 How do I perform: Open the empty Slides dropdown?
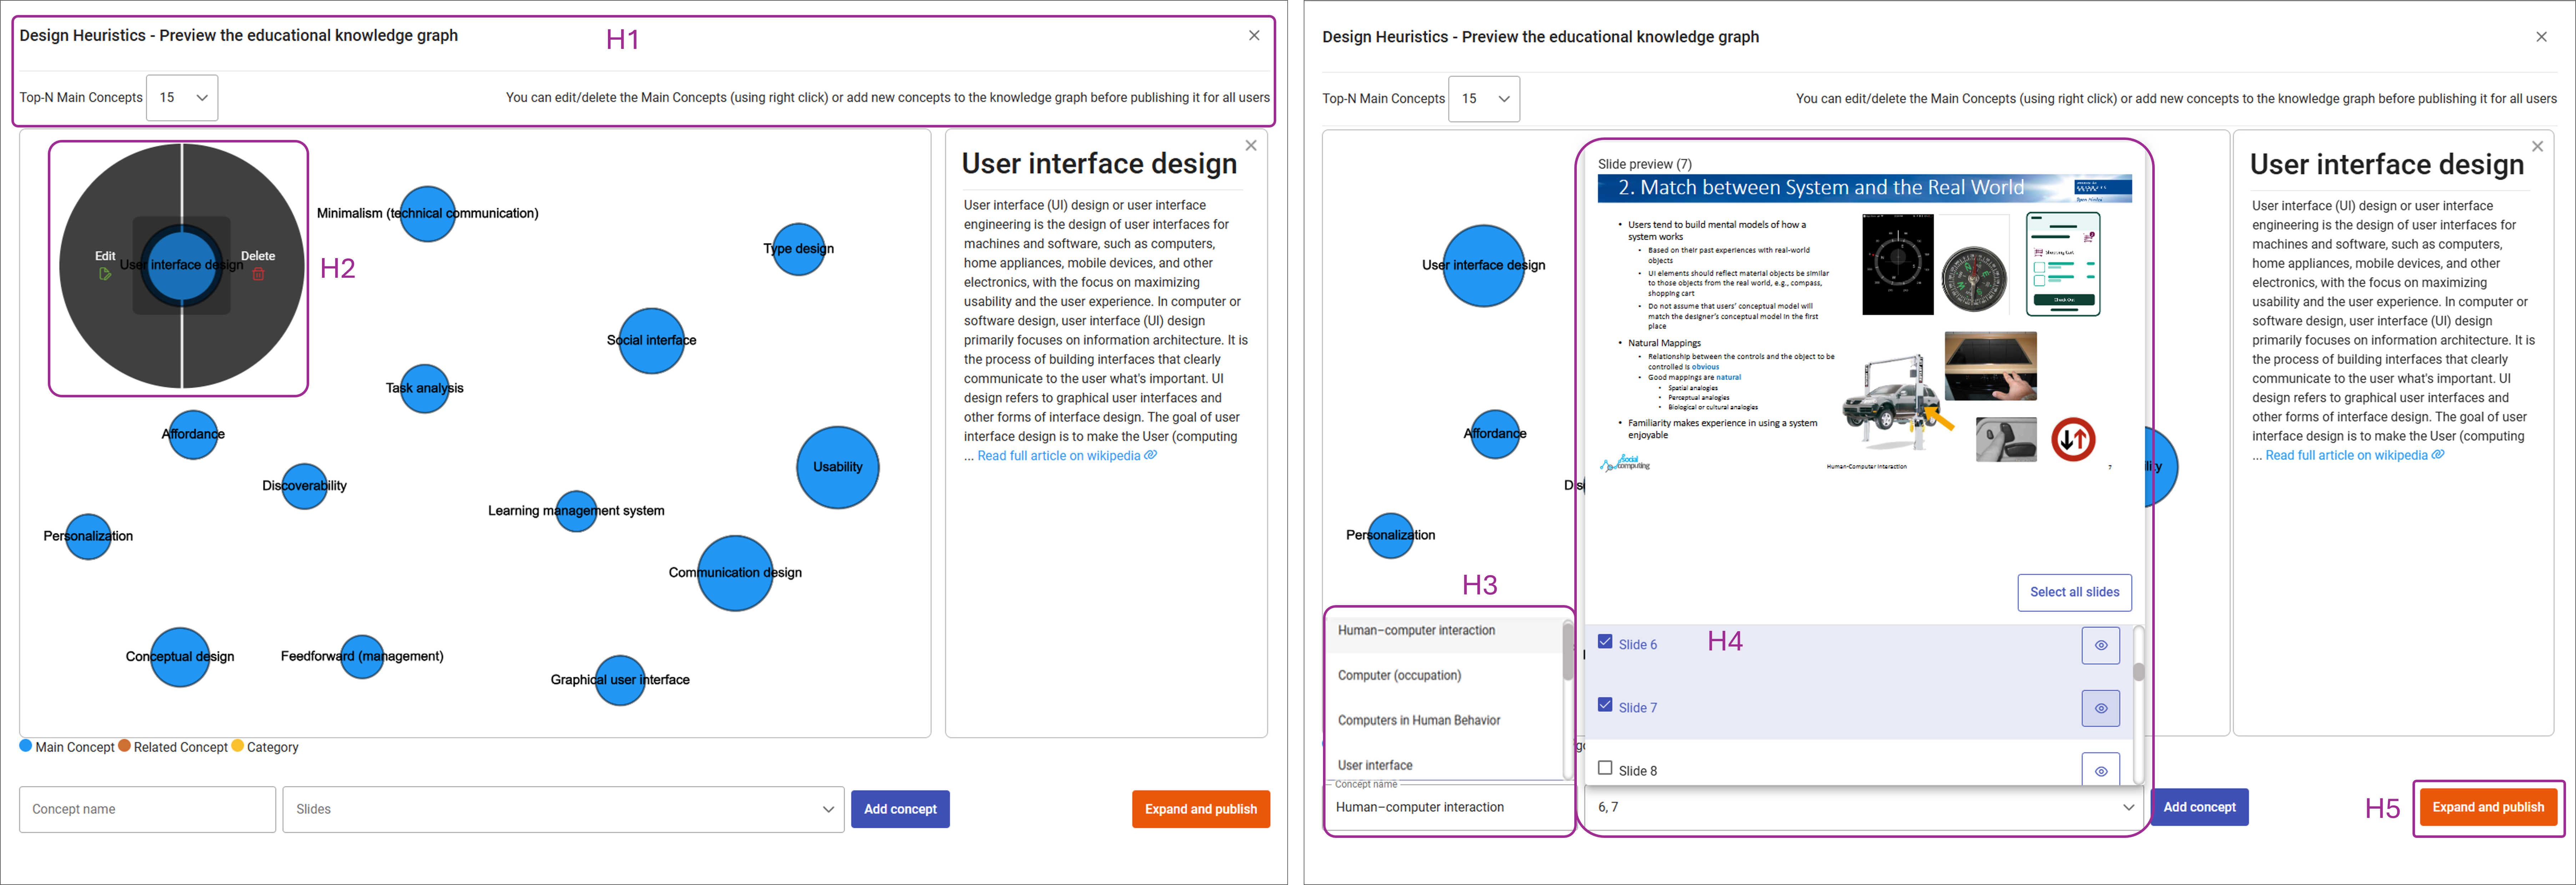click(564, 809)
